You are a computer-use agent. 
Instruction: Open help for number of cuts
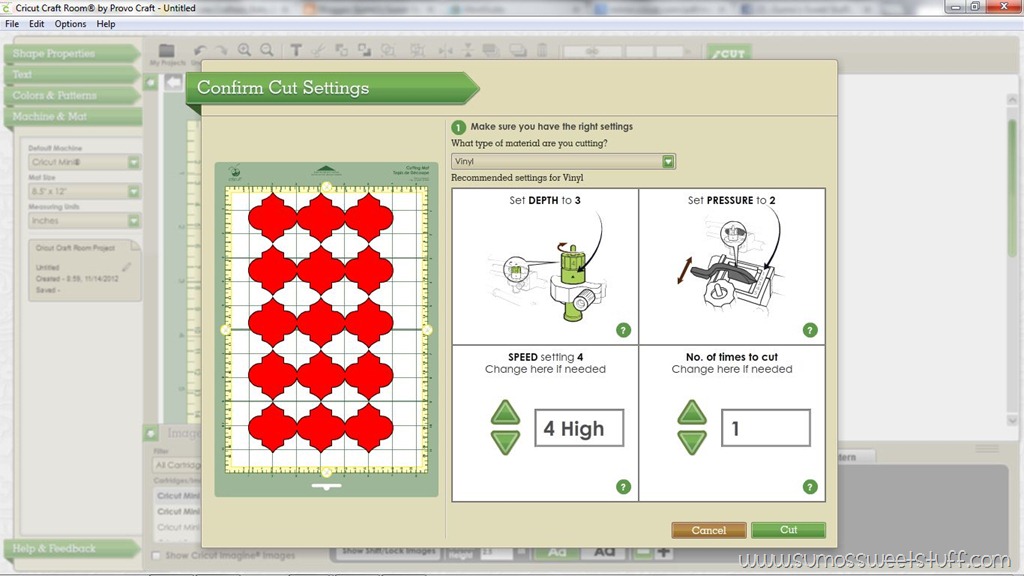click(x=810, y=487)
